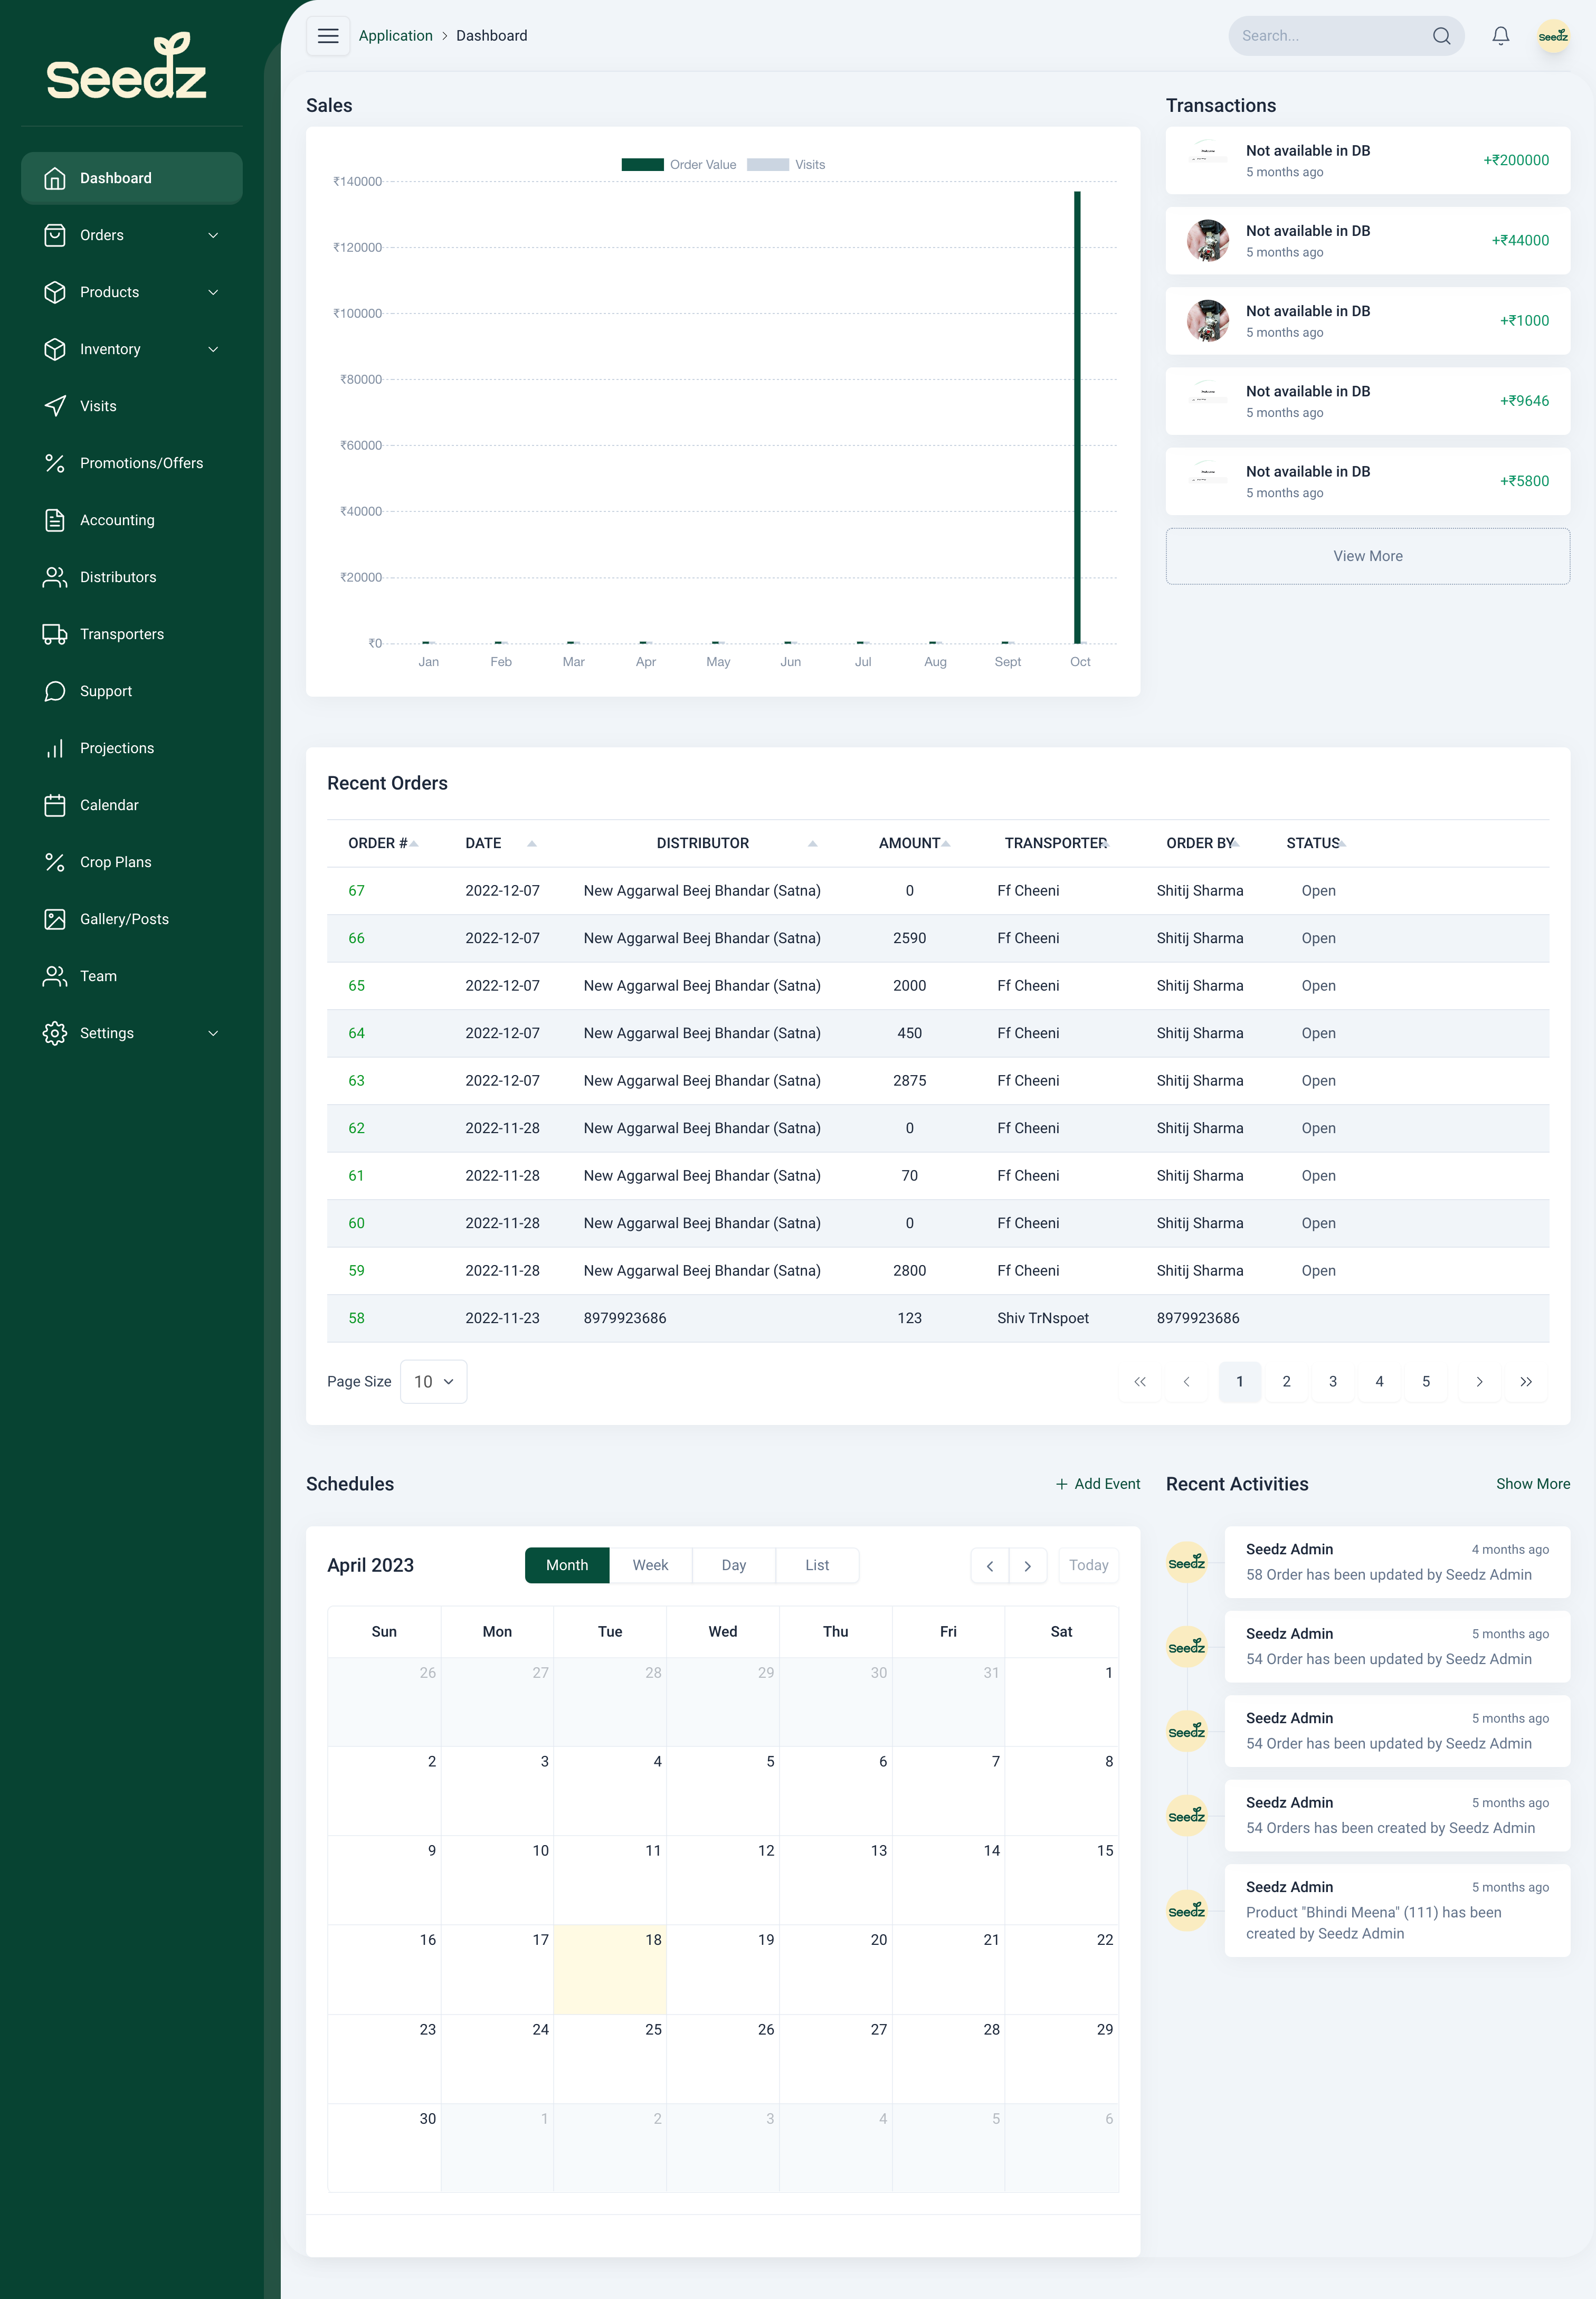Image resolution: width=1596 pixels, height=2299 pixels.
Task: Expand the Products submenu chevron
Action: click(213, 292)
